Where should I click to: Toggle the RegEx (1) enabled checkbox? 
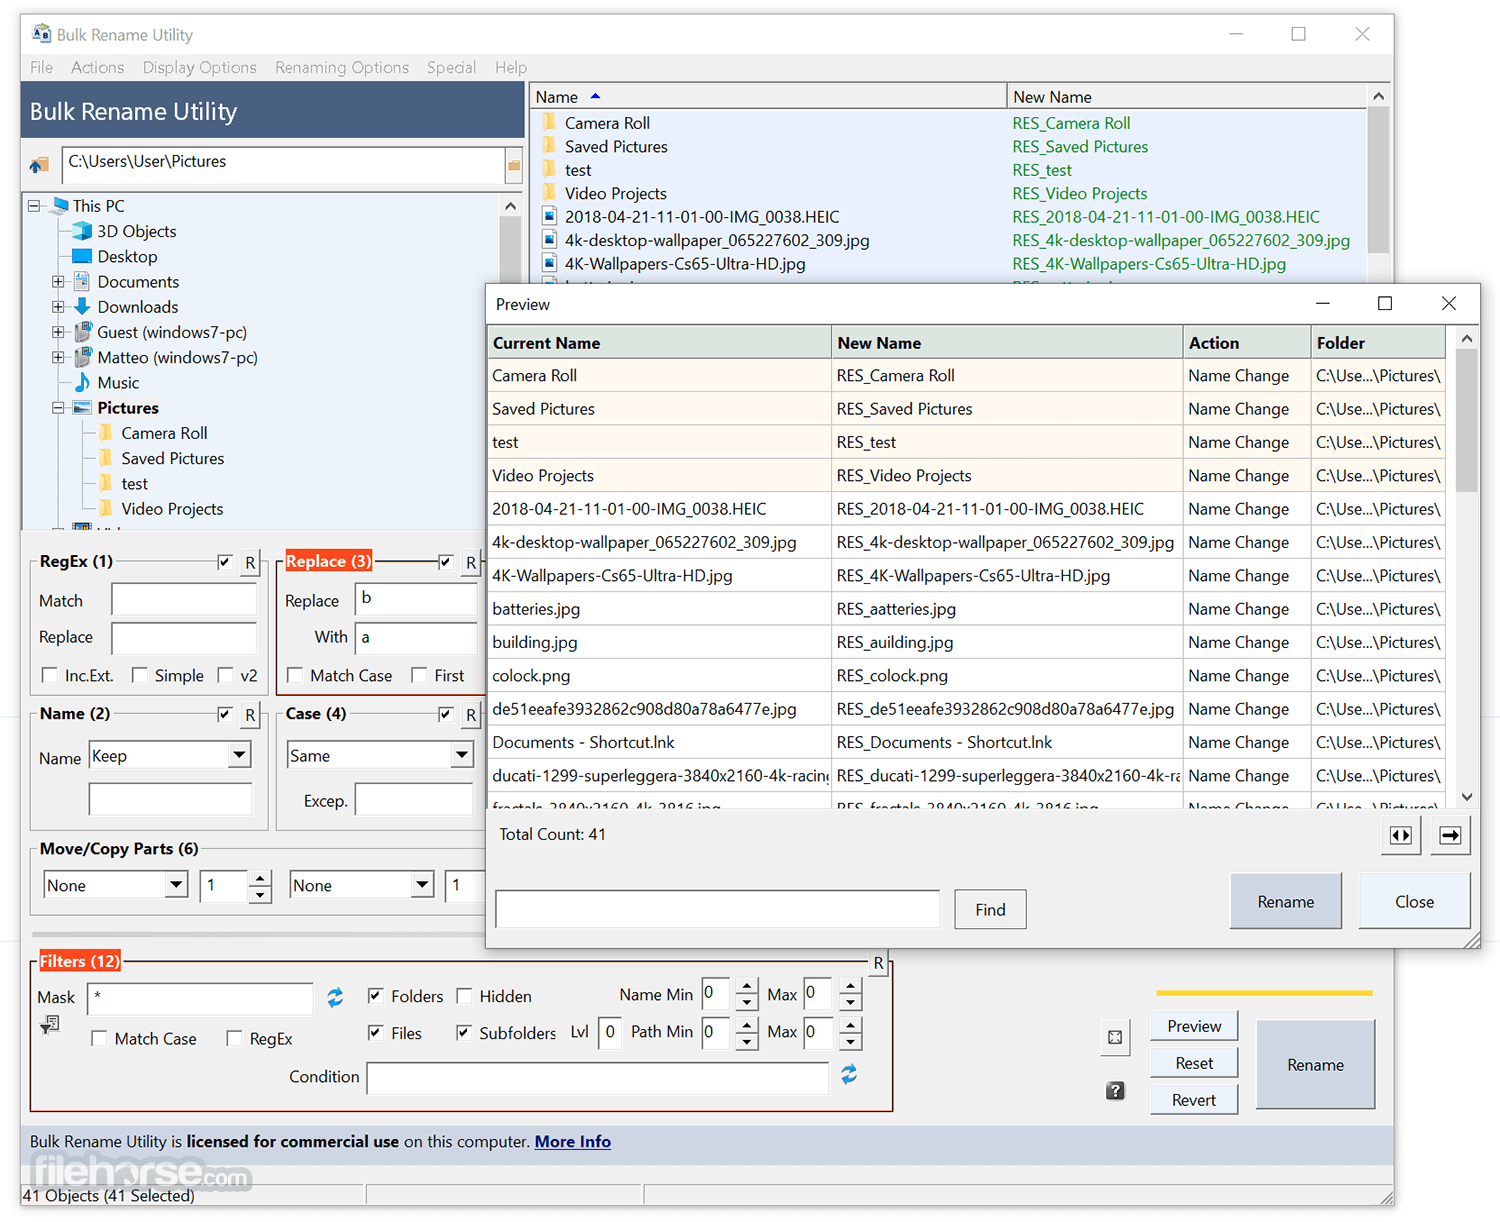pos(225,562)
